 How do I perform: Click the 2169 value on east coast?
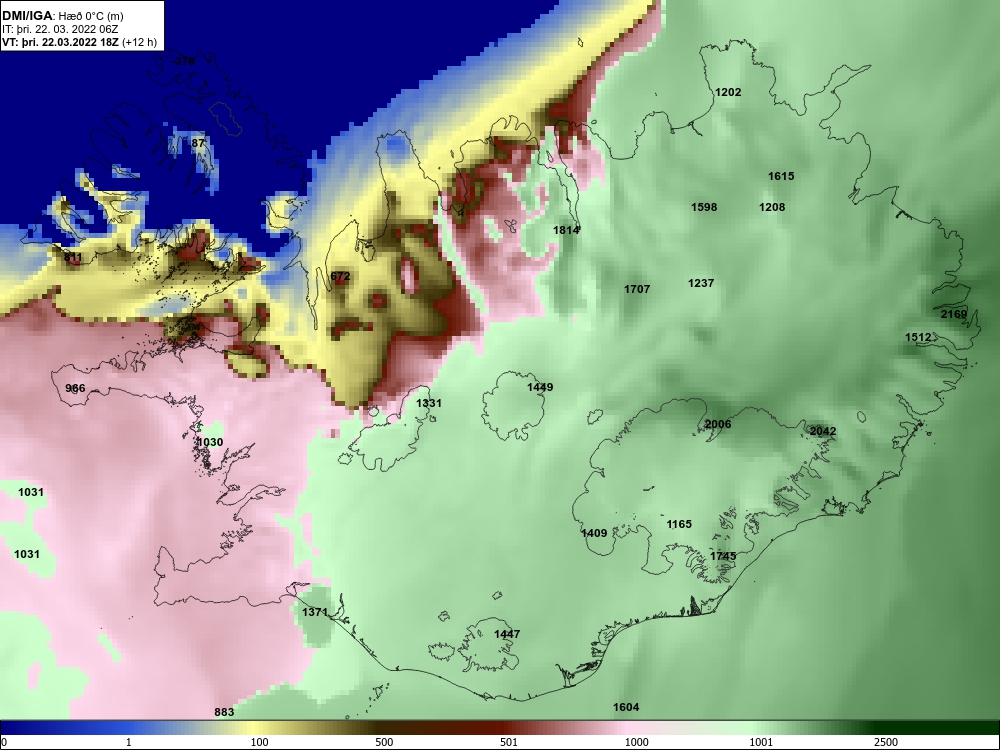[x=954, y=314]
